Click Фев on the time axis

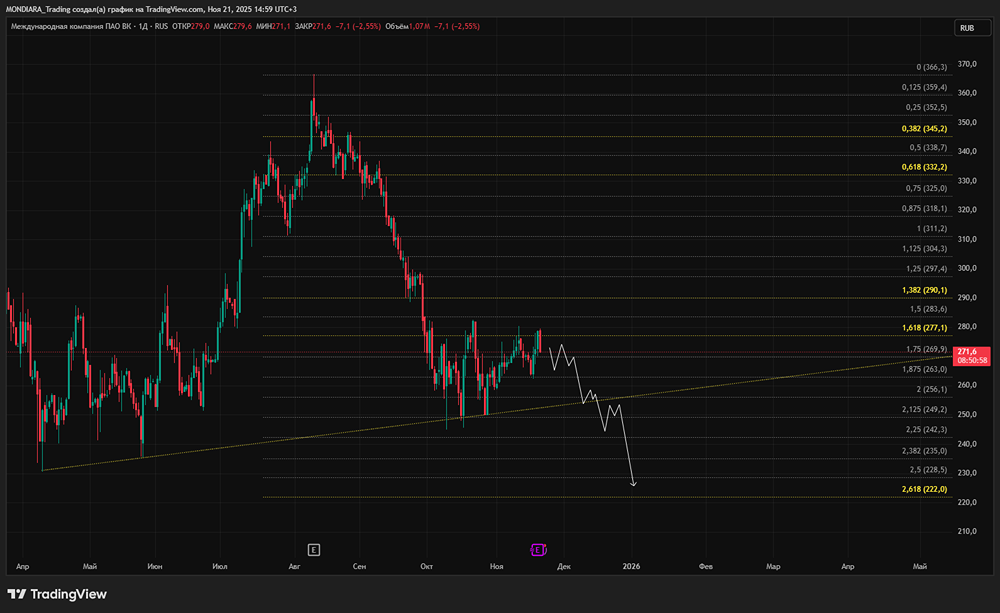coord(705,566)
